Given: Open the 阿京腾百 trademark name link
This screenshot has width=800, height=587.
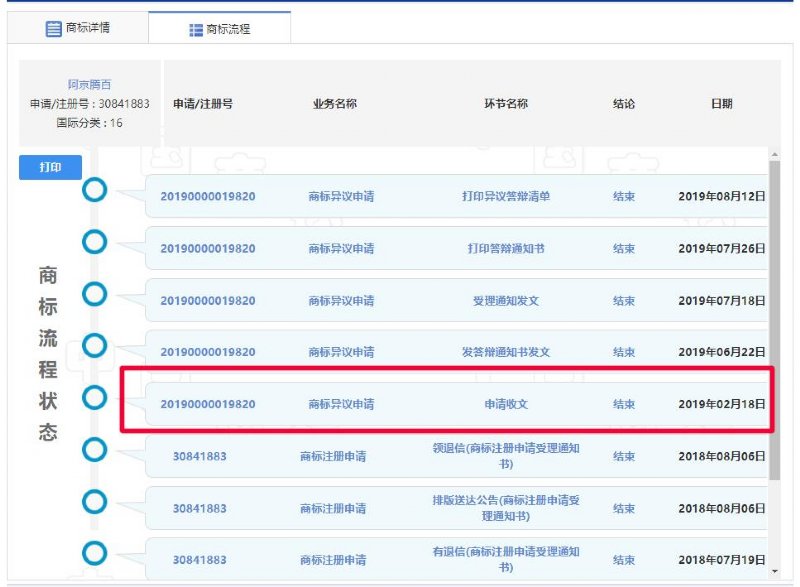Looking at the screenshot, I should [x=90, y=85].
